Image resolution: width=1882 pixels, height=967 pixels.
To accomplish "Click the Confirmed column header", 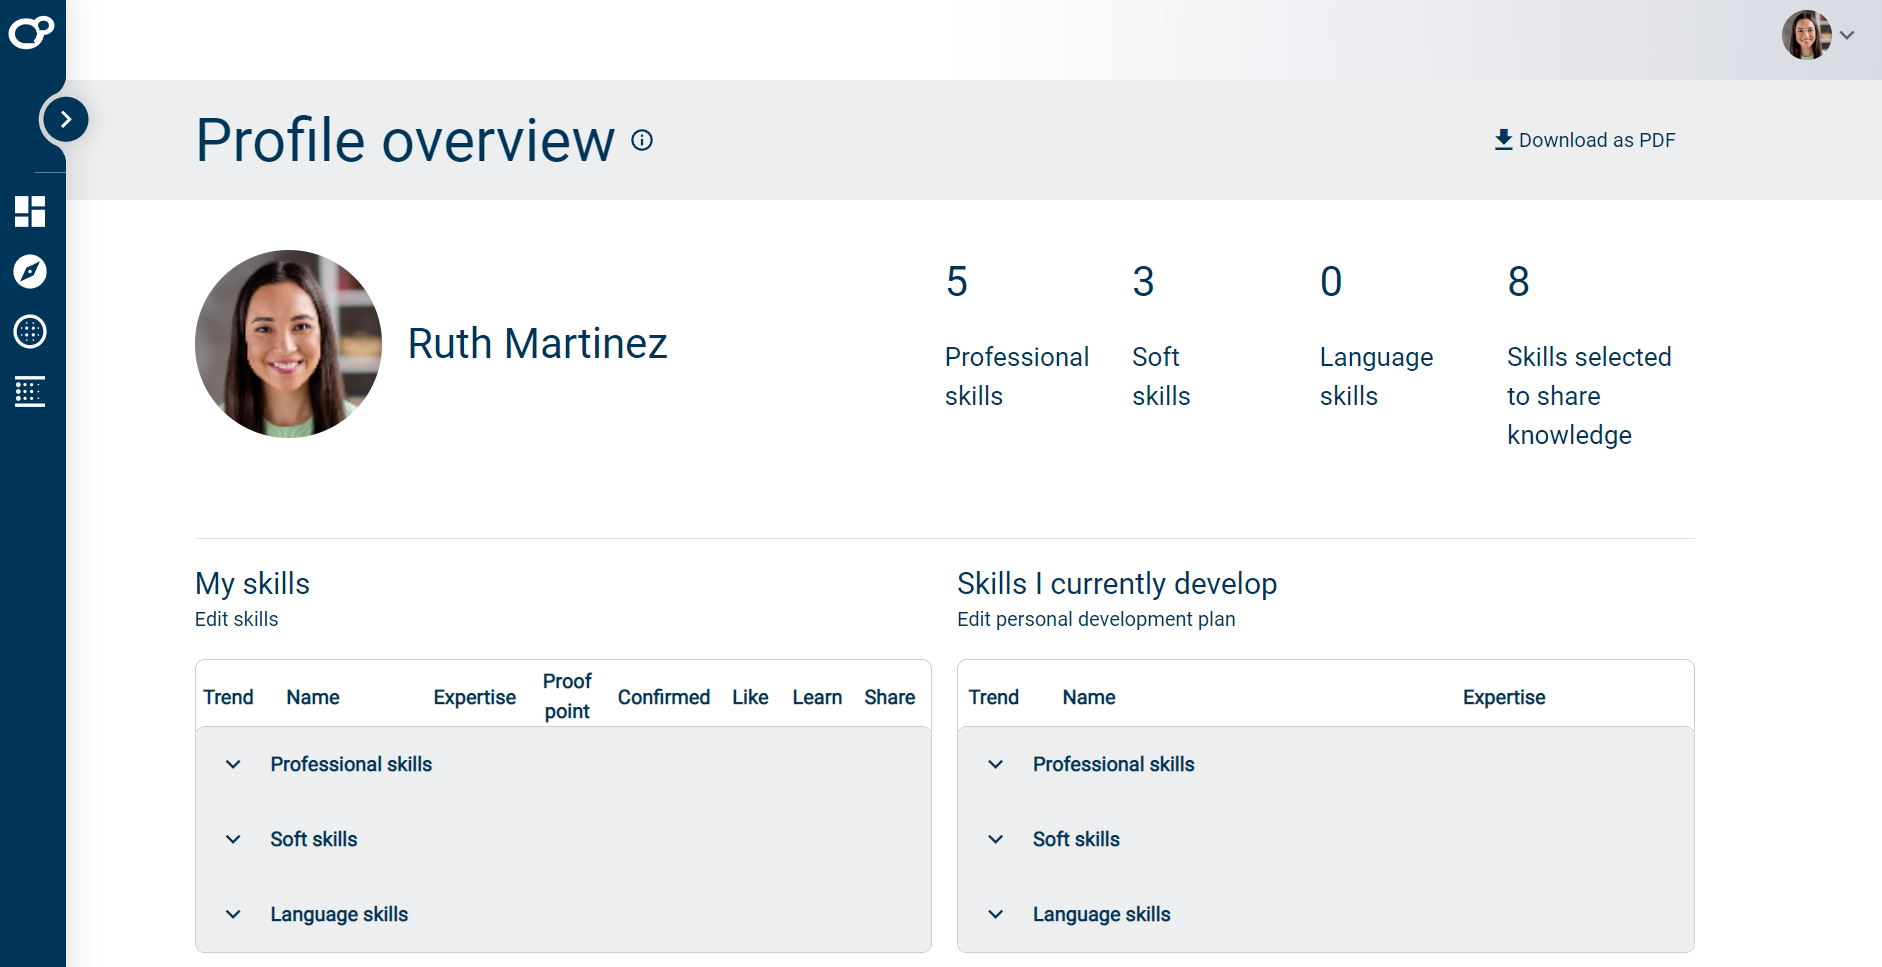I will 663,697.
